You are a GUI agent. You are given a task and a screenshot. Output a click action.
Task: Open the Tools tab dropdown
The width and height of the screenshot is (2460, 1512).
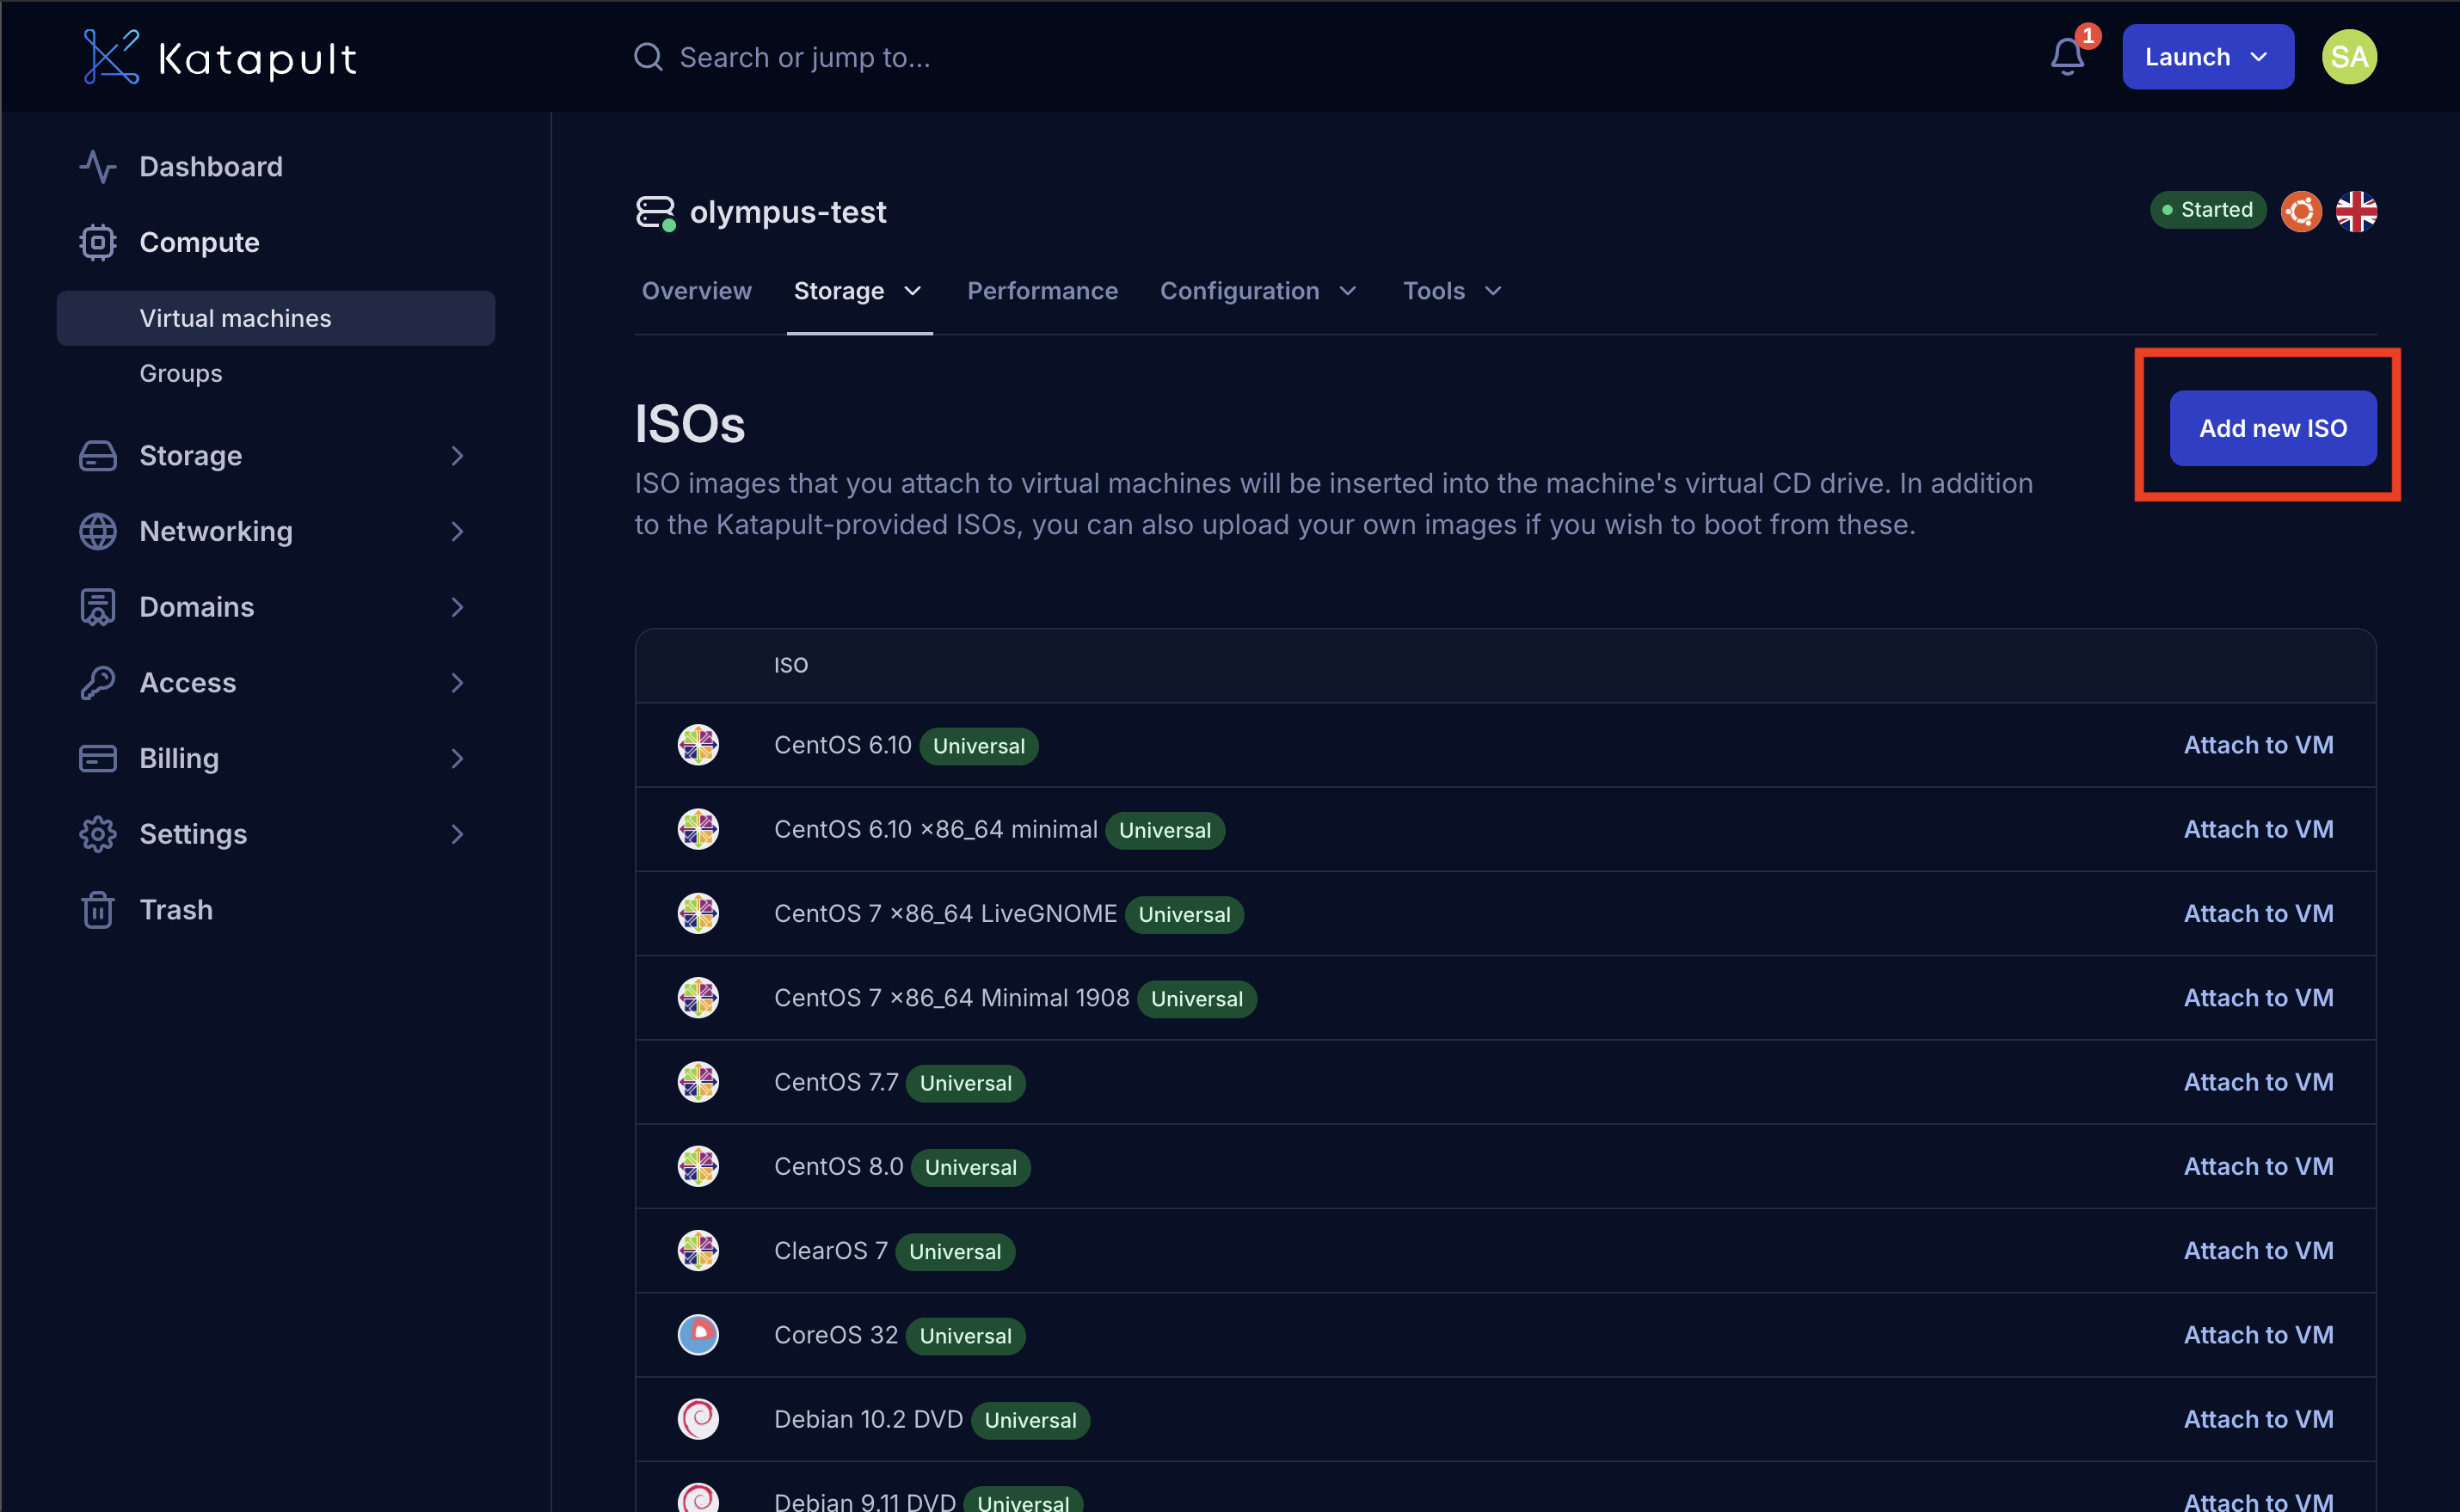(1452, 291)
